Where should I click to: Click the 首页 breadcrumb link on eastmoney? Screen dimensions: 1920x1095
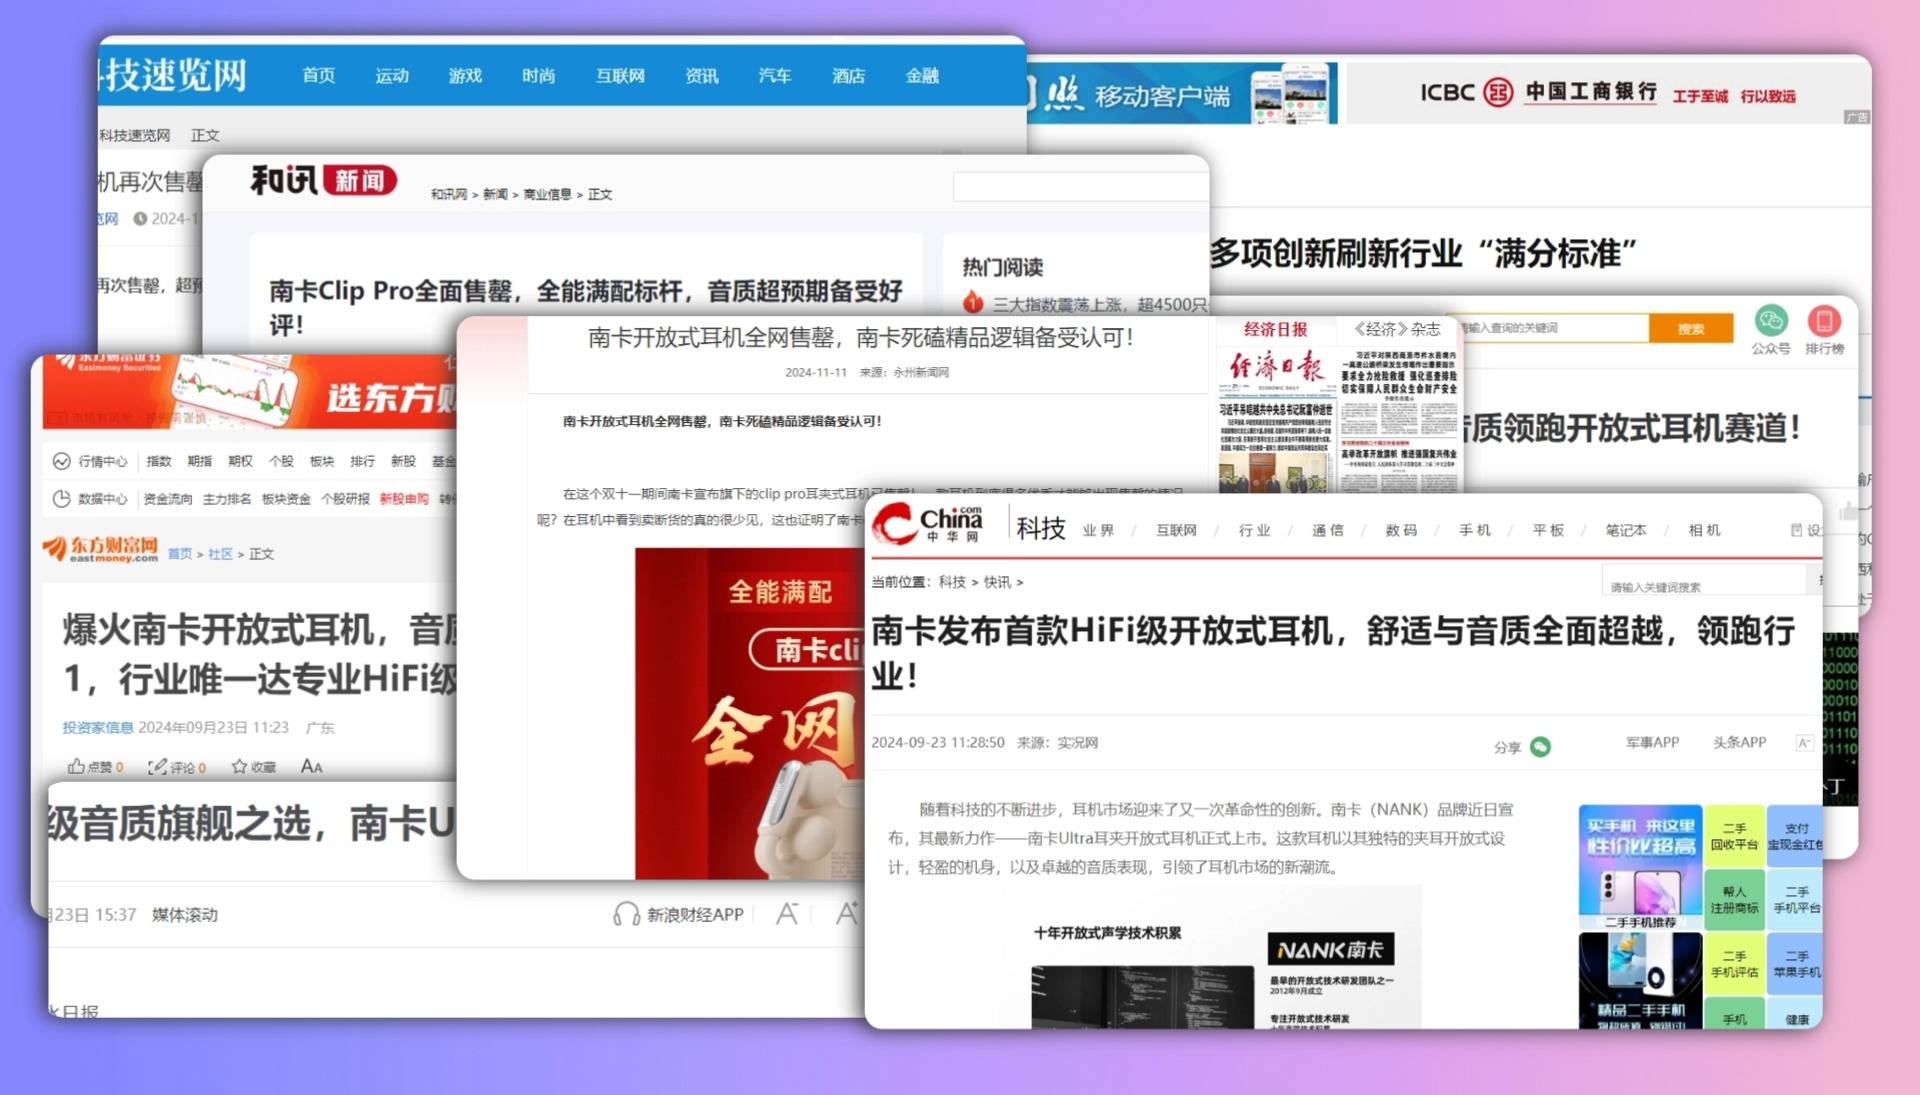coord(179,554)
